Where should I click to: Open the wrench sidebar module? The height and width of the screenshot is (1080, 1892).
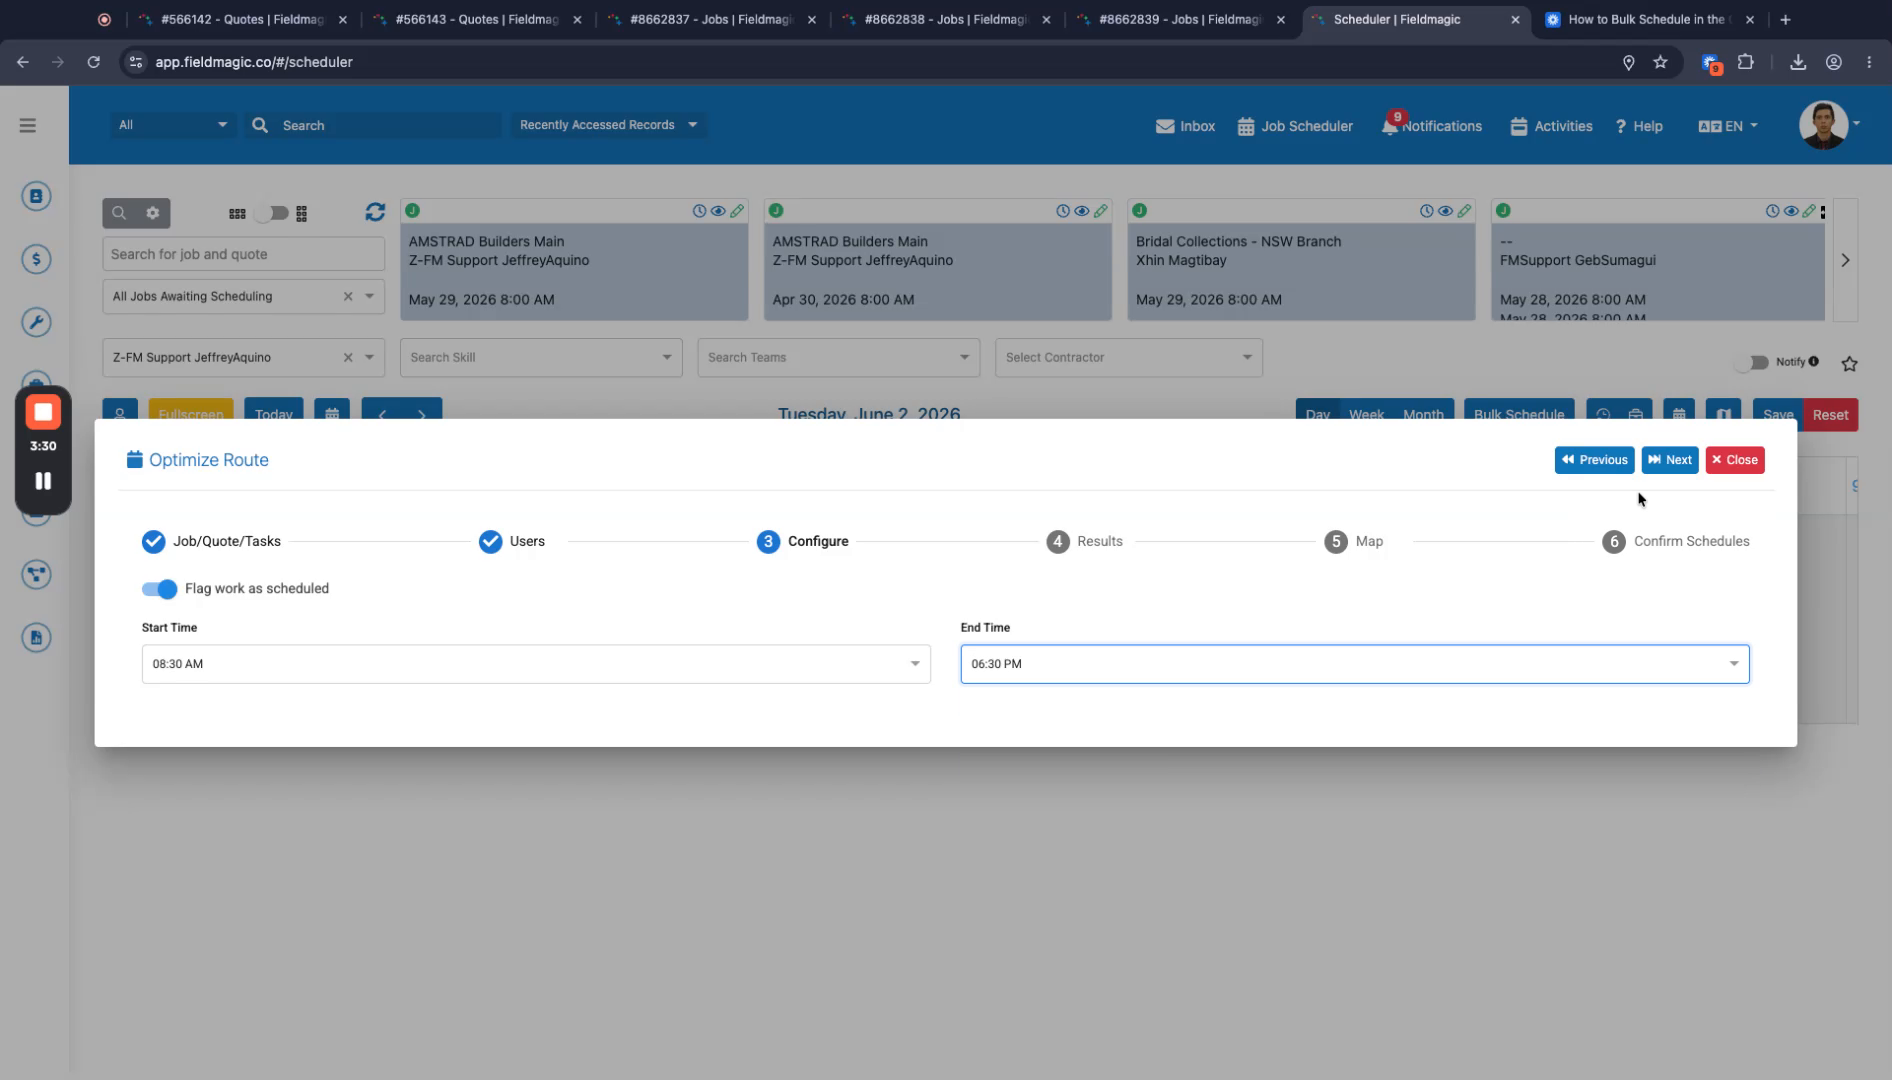(x=36, y=322)
